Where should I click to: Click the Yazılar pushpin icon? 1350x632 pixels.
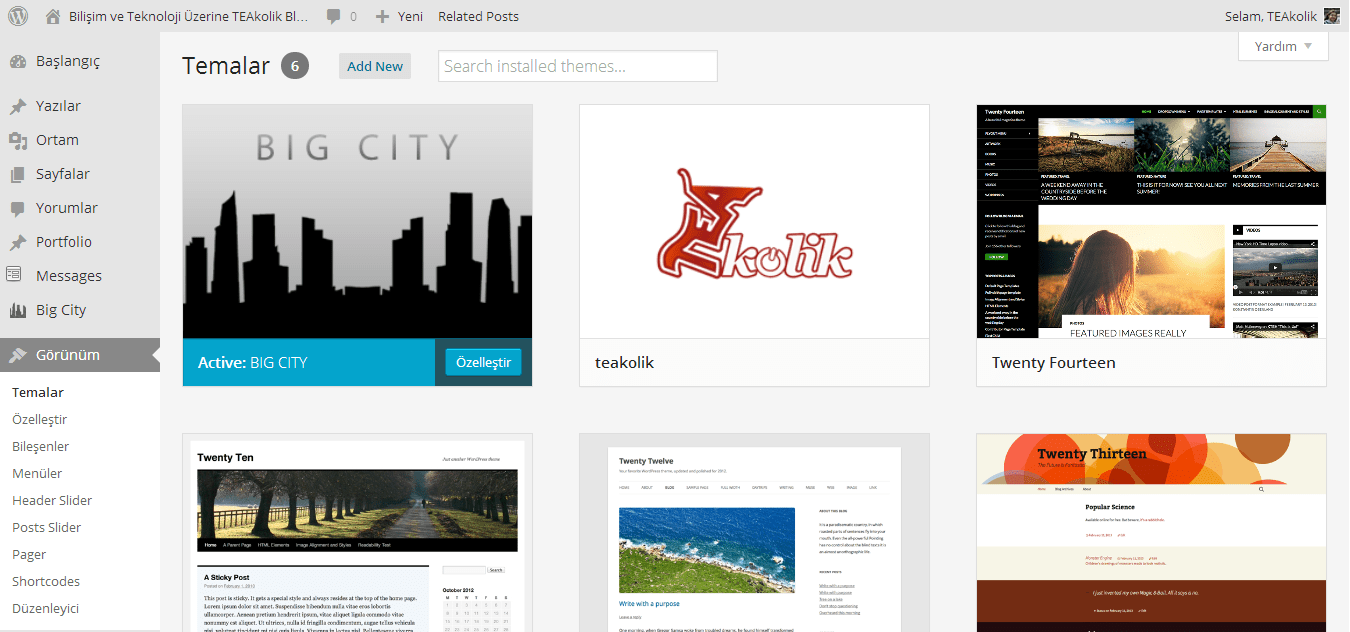click(17, 106)
